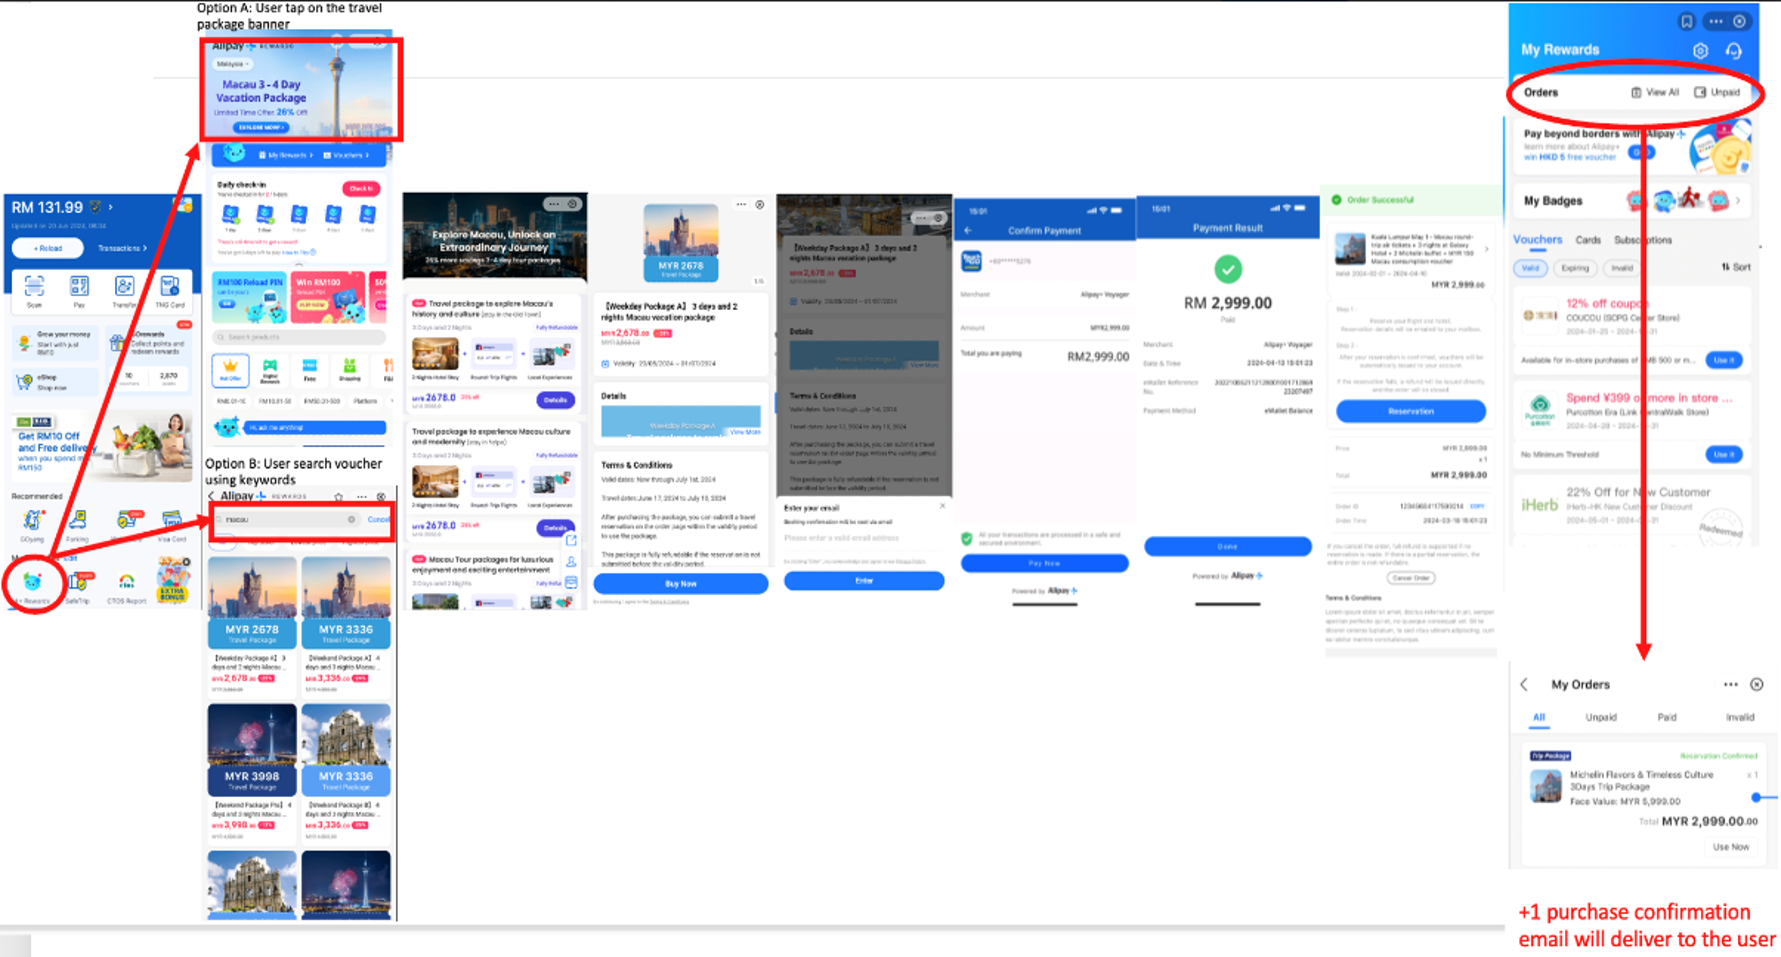Switch to the Cards tab
1781x957 pixels.
pos(1588,240)
